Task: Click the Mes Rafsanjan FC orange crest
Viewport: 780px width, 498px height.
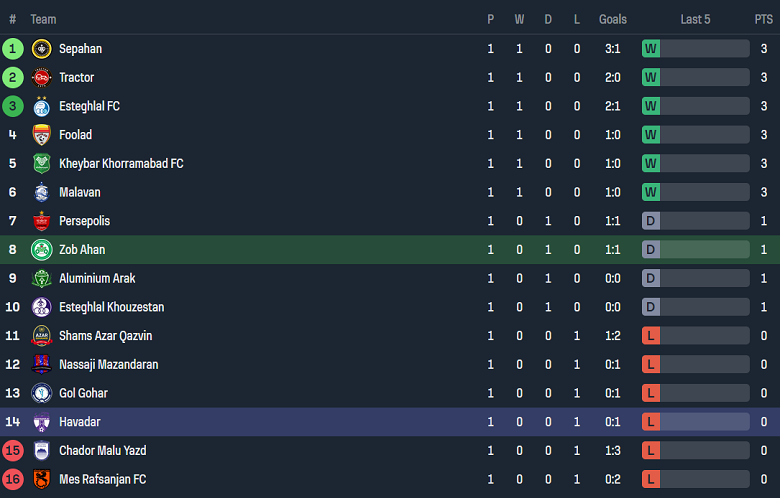Action: coord(41,480)
